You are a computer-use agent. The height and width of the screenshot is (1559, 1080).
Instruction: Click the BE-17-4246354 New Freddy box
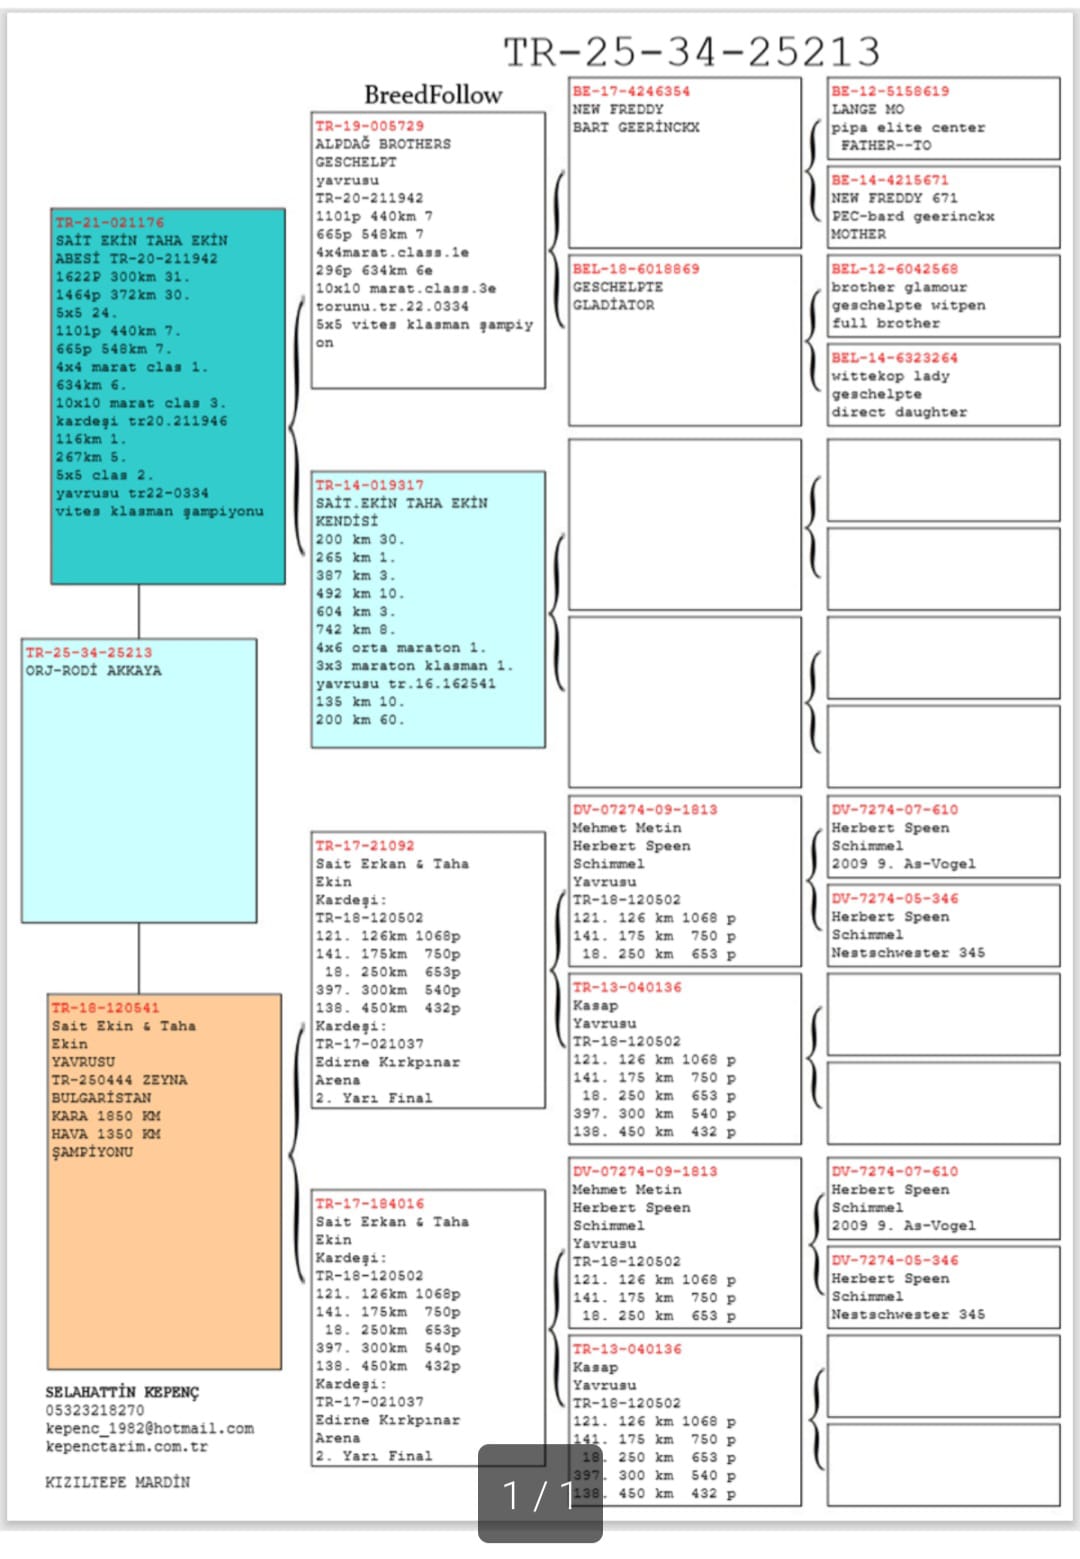pyautogui.click(x=685, y=162)
